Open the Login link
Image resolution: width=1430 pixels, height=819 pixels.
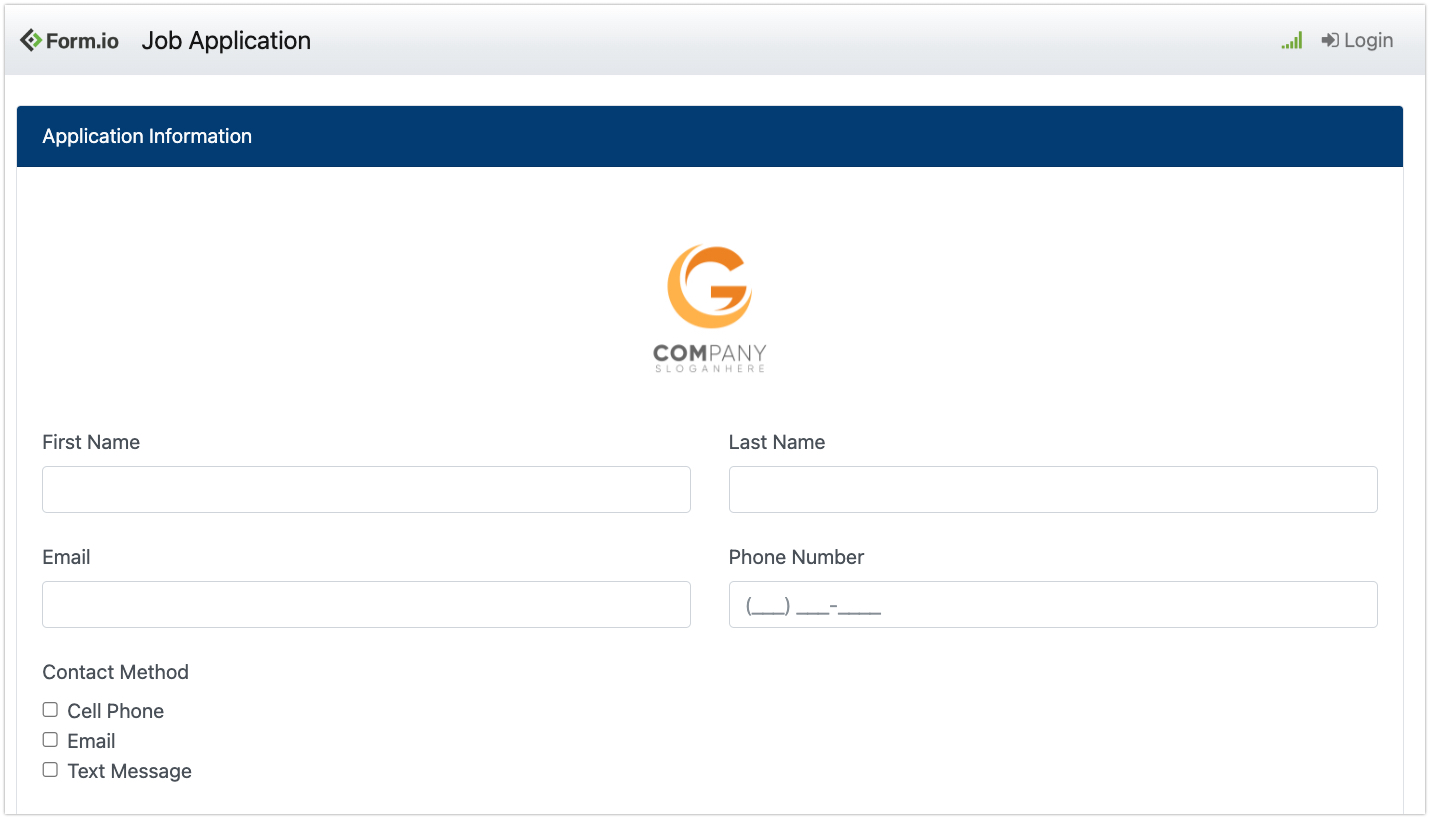point(1367,40)
